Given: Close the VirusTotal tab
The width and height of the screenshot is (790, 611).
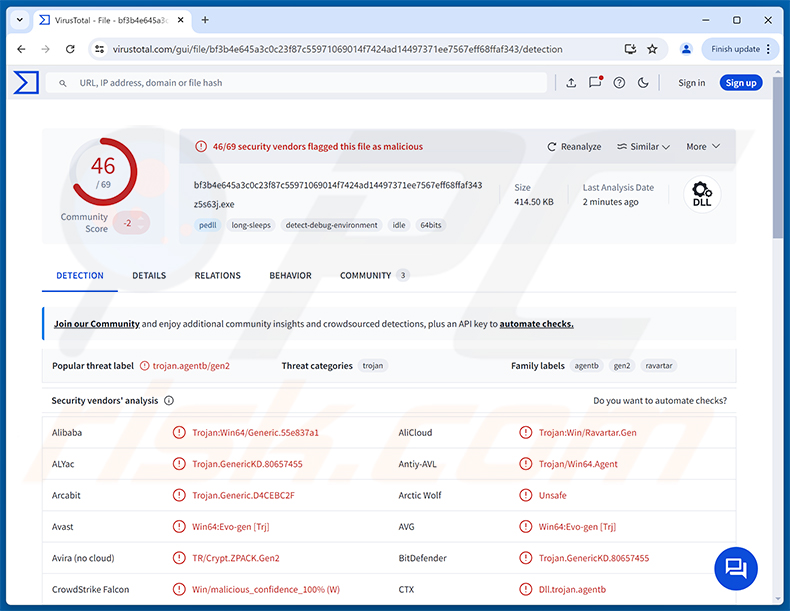Looking at the screenshot, I should tap(181, 20).
